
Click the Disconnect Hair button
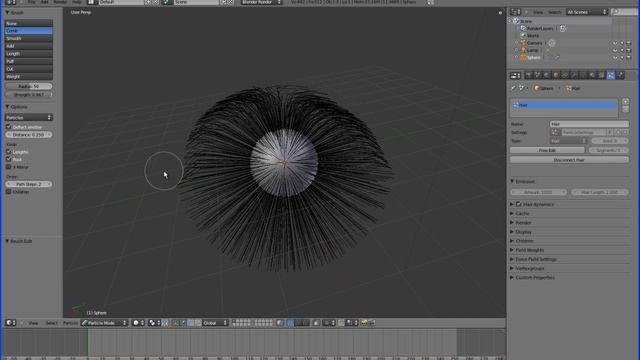[569, 160]
